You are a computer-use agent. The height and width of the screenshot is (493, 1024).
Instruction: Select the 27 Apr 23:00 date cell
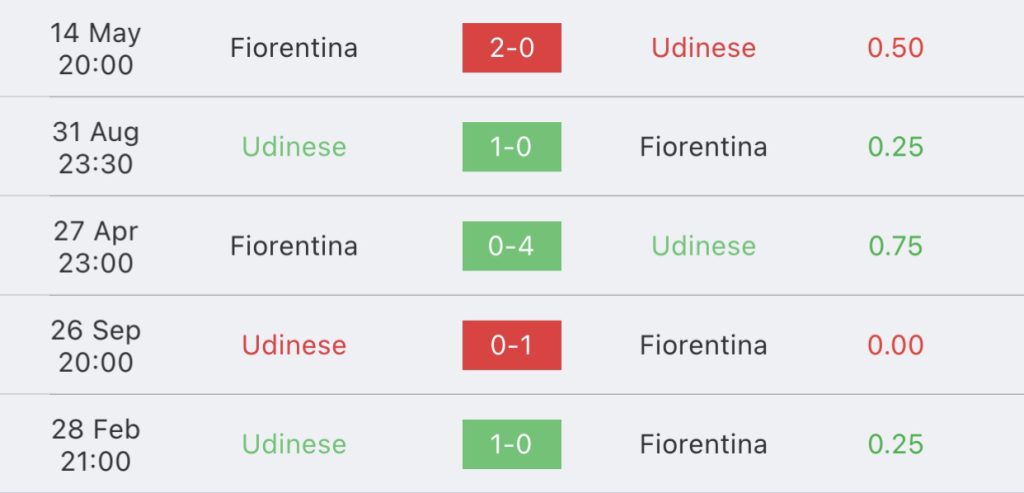(x=95, y=246)
